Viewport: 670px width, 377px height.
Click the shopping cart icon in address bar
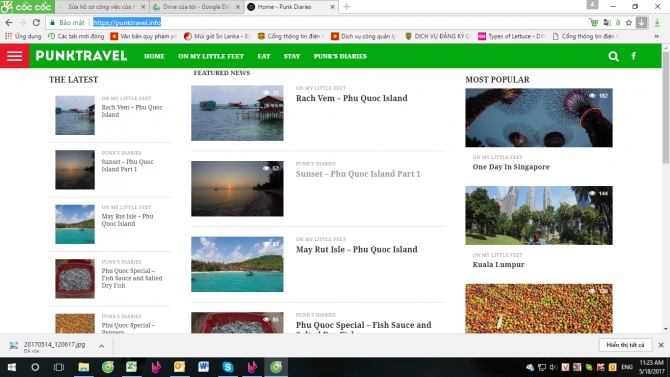pyautogui.click(x=594, y=23)
